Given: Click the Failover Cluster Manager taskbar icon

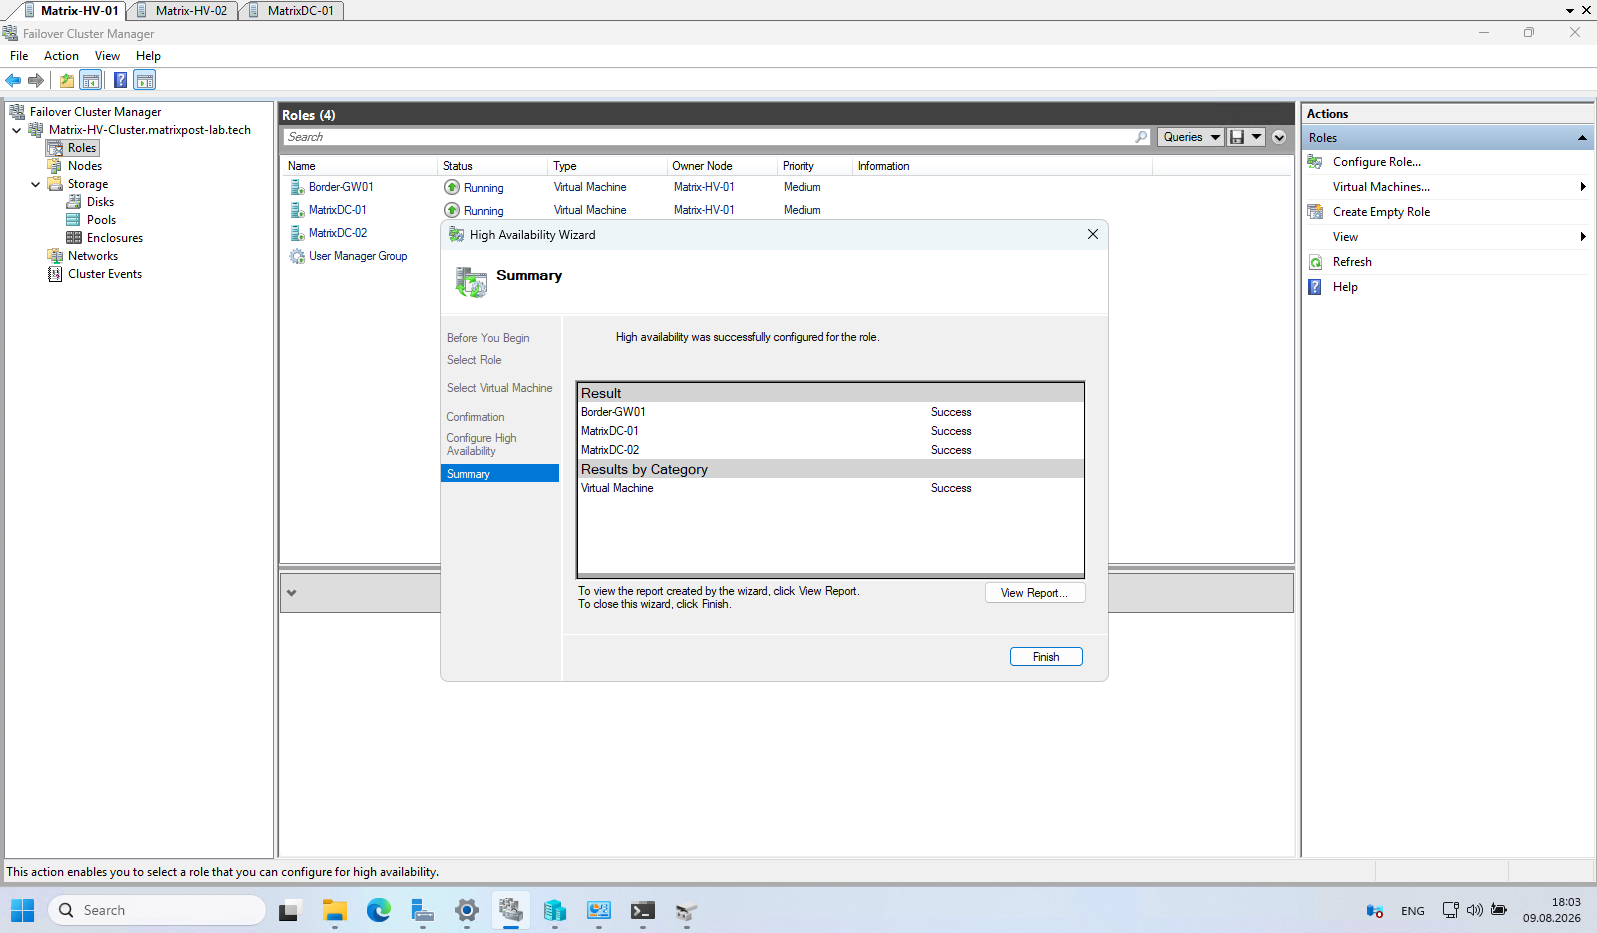Looking at the screenshot, I should coord(510,910).
